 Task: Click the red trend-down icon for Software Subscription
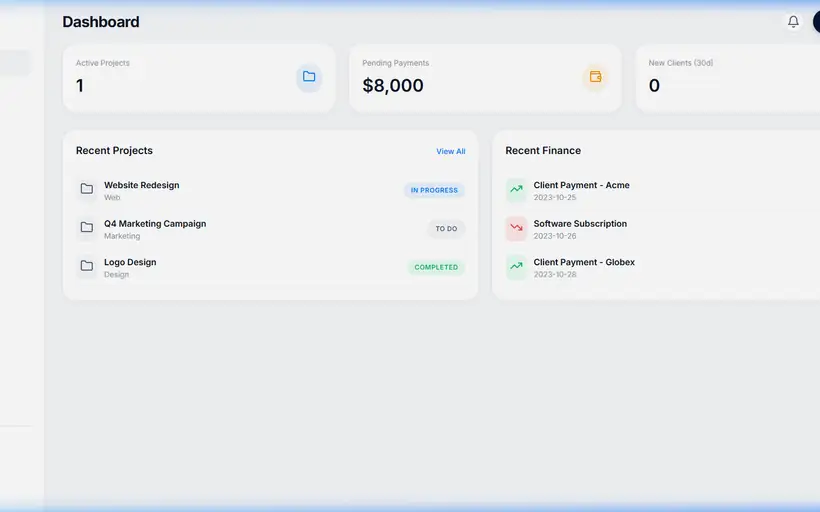click(x=516, y=228)
